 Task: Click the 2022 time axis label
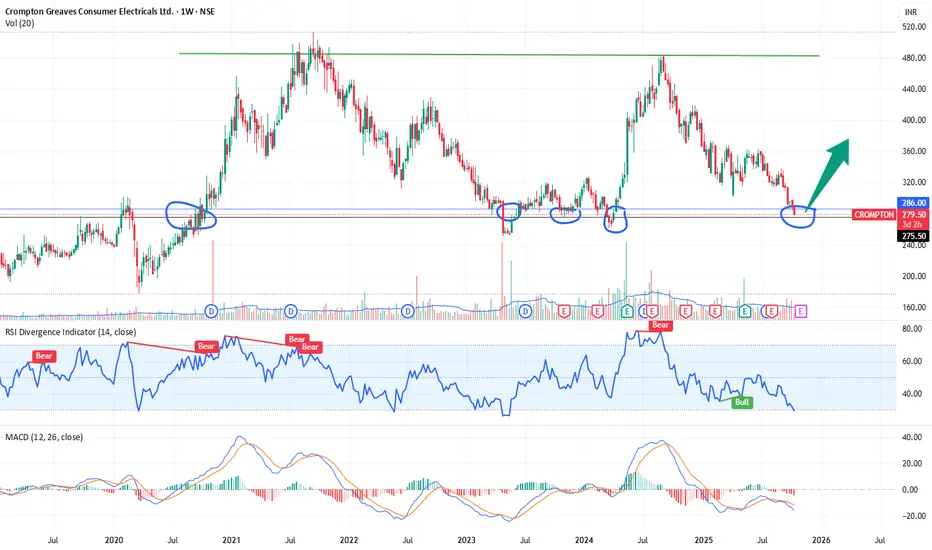click(349, 540)
